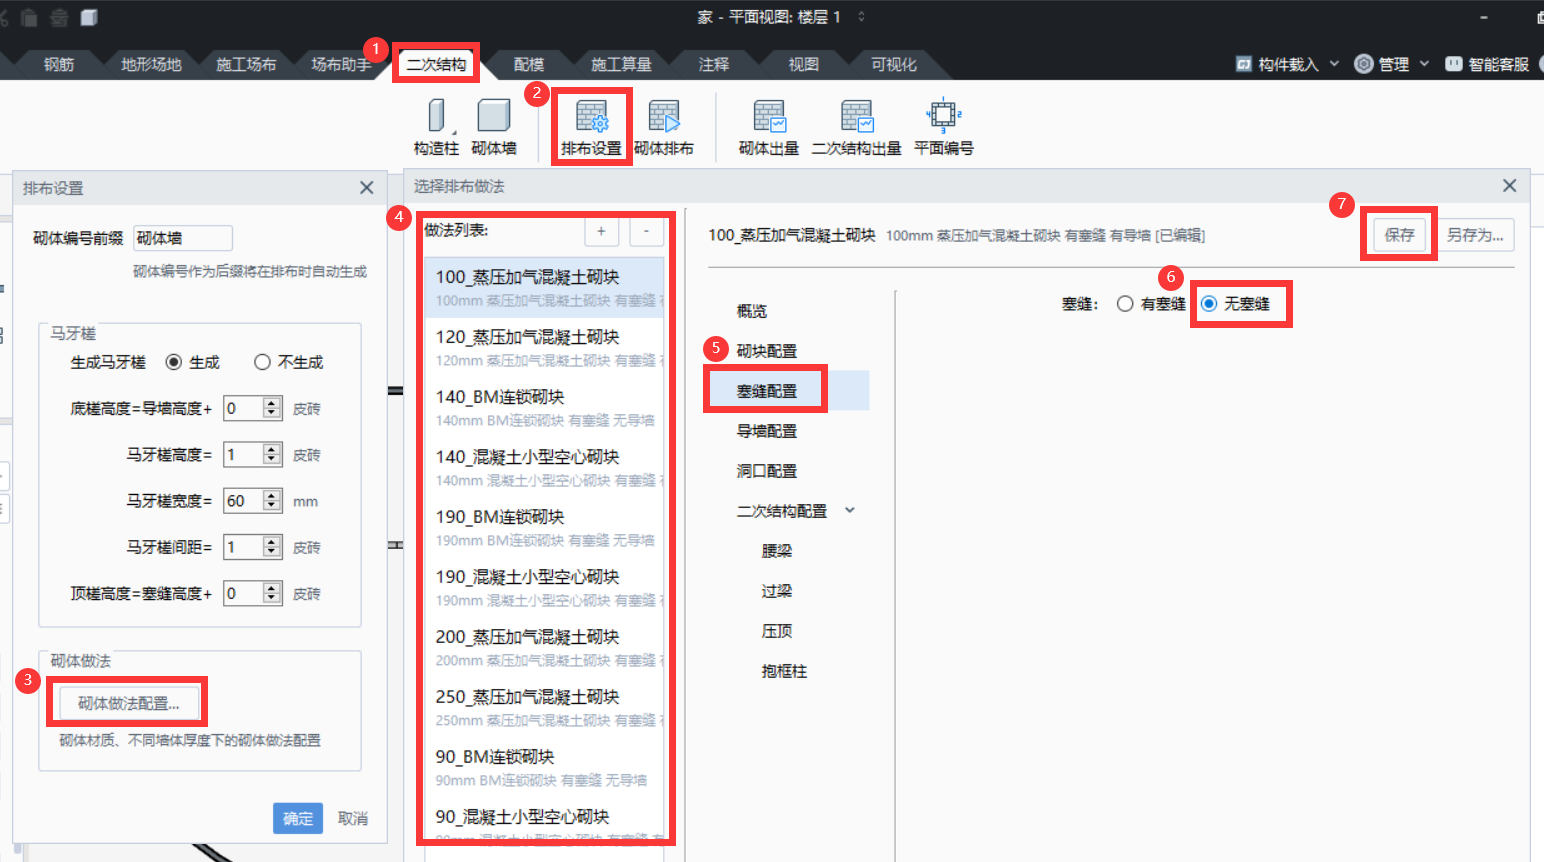This screenshot has width=1544, height=862.
Task: Choose the 无塞缝 radio option
Action: [x=1209, y=304]
